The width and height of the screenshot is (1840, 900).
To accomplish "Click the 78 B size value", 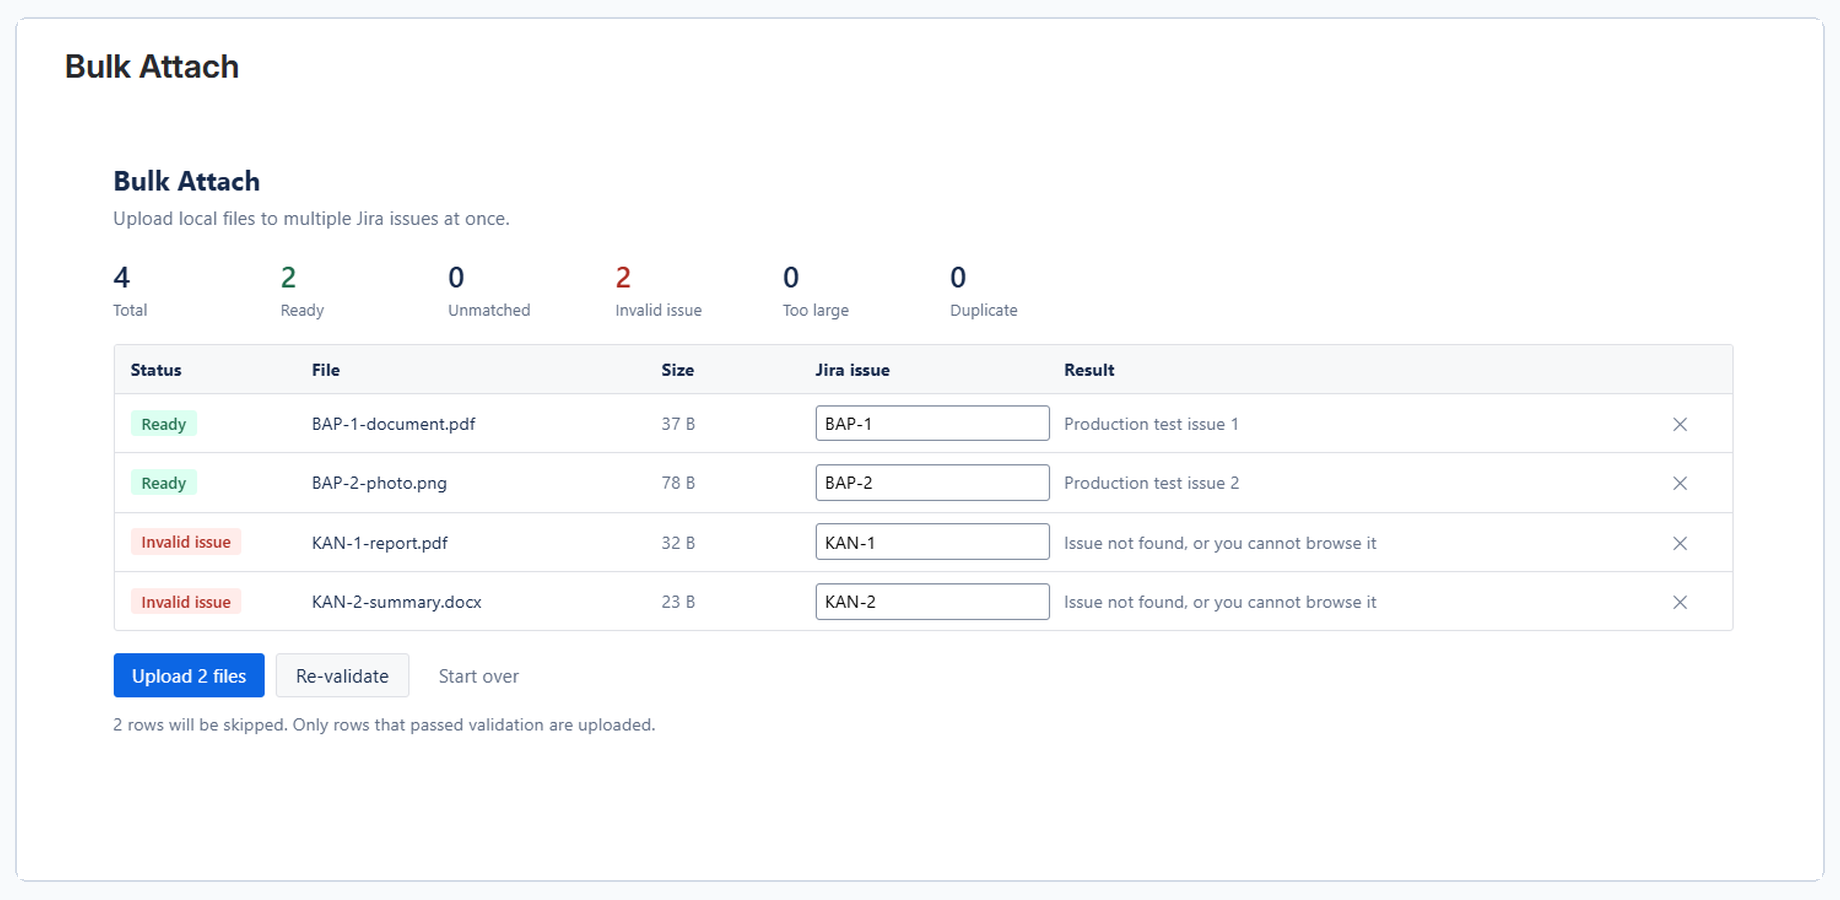I will [678, 483].
